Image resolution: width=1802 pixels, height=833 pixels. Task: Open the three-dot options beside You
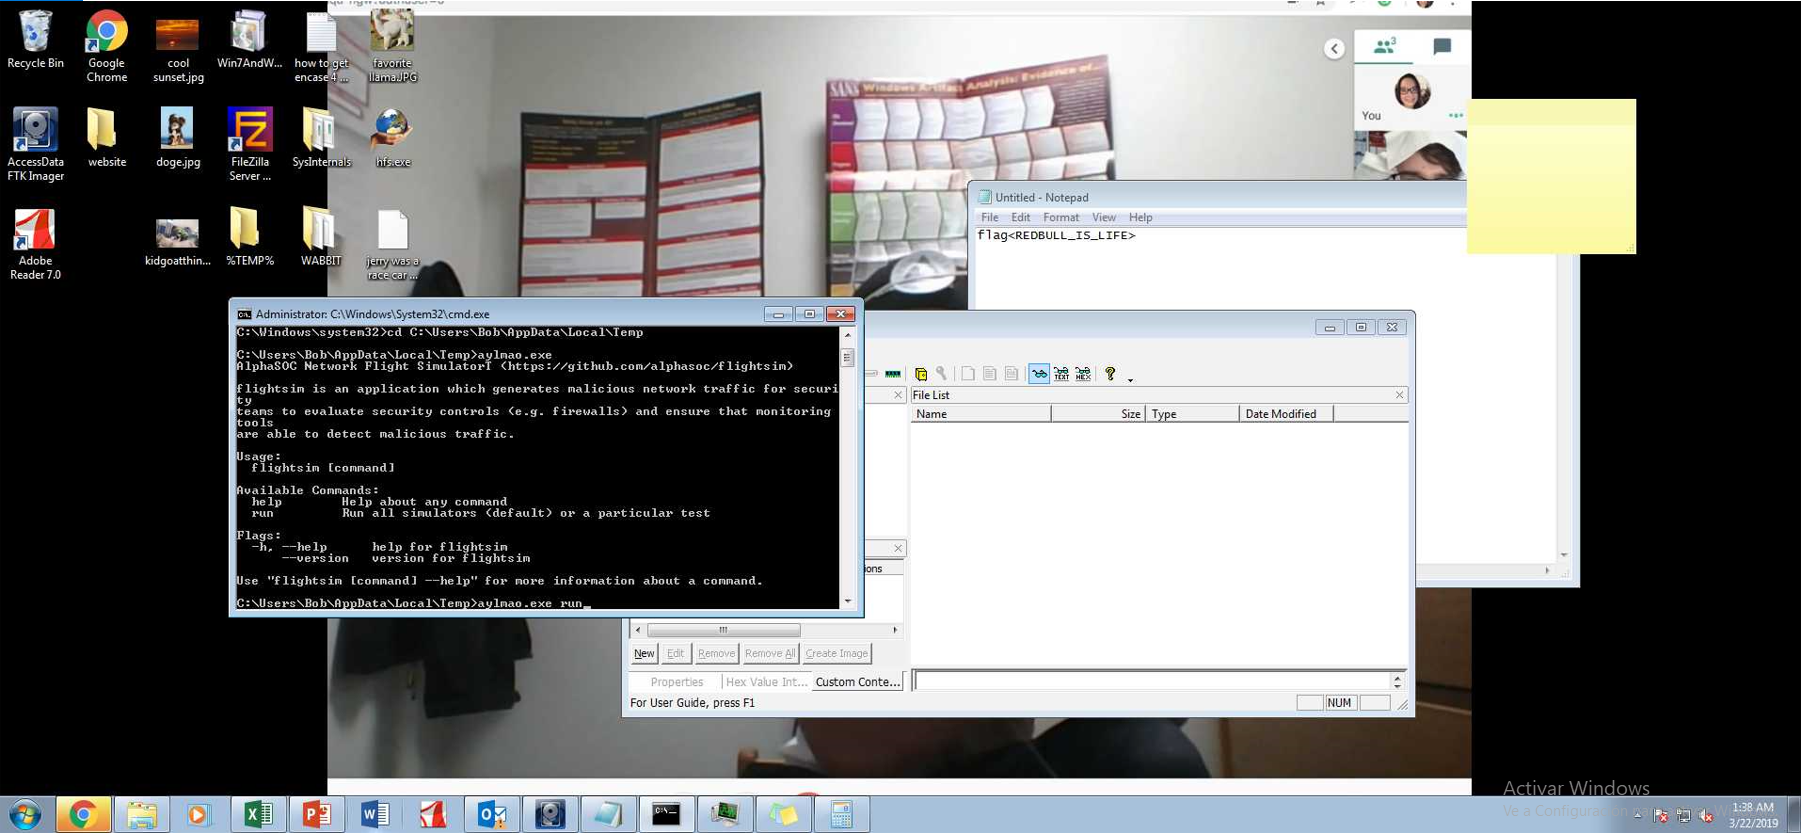(1455, 116)
